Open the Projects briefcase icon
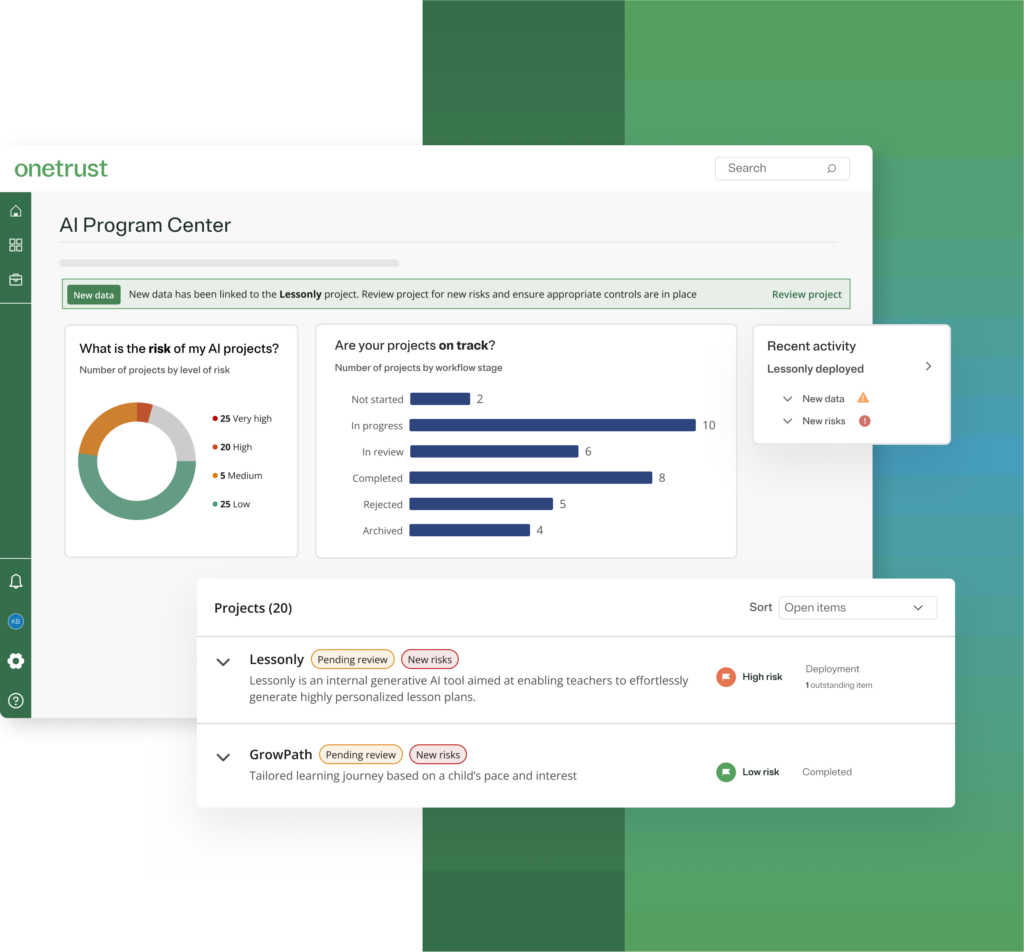 point(15,280)
